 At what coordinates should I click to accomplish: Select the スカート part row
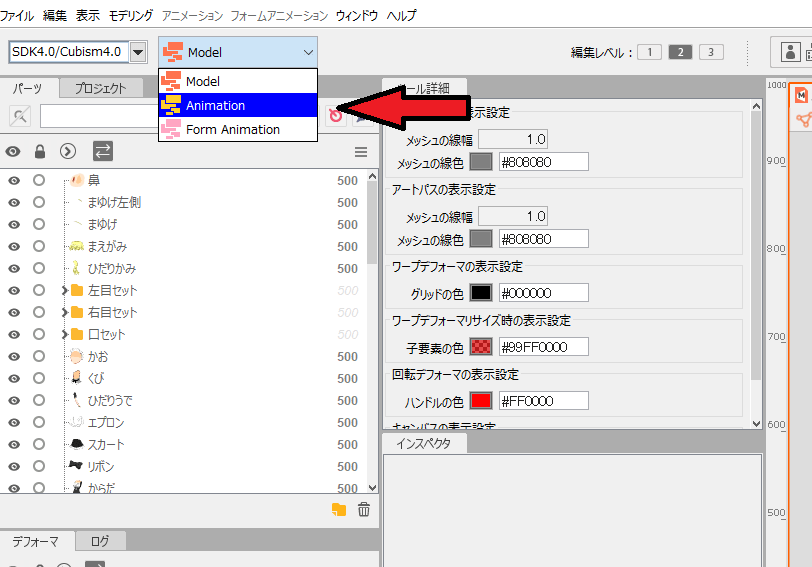point(183,444)
